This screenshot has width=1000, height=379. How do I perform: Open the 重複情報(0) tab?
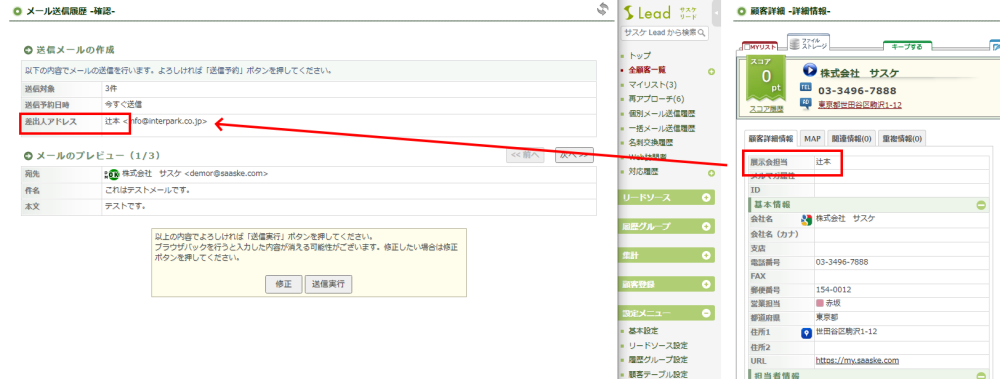point(901,138)
